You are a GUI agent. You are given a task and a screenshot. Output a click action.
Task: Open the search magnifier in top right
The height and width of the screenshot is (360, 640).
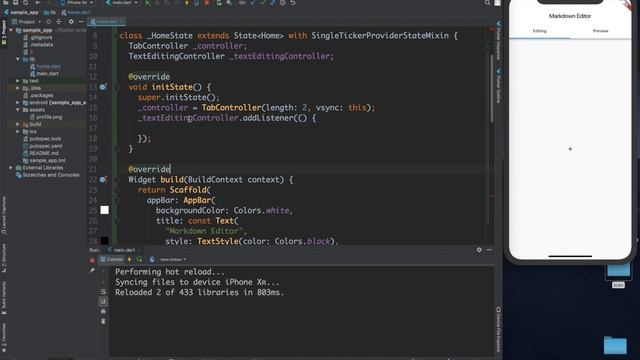click(x=487, y=3)
